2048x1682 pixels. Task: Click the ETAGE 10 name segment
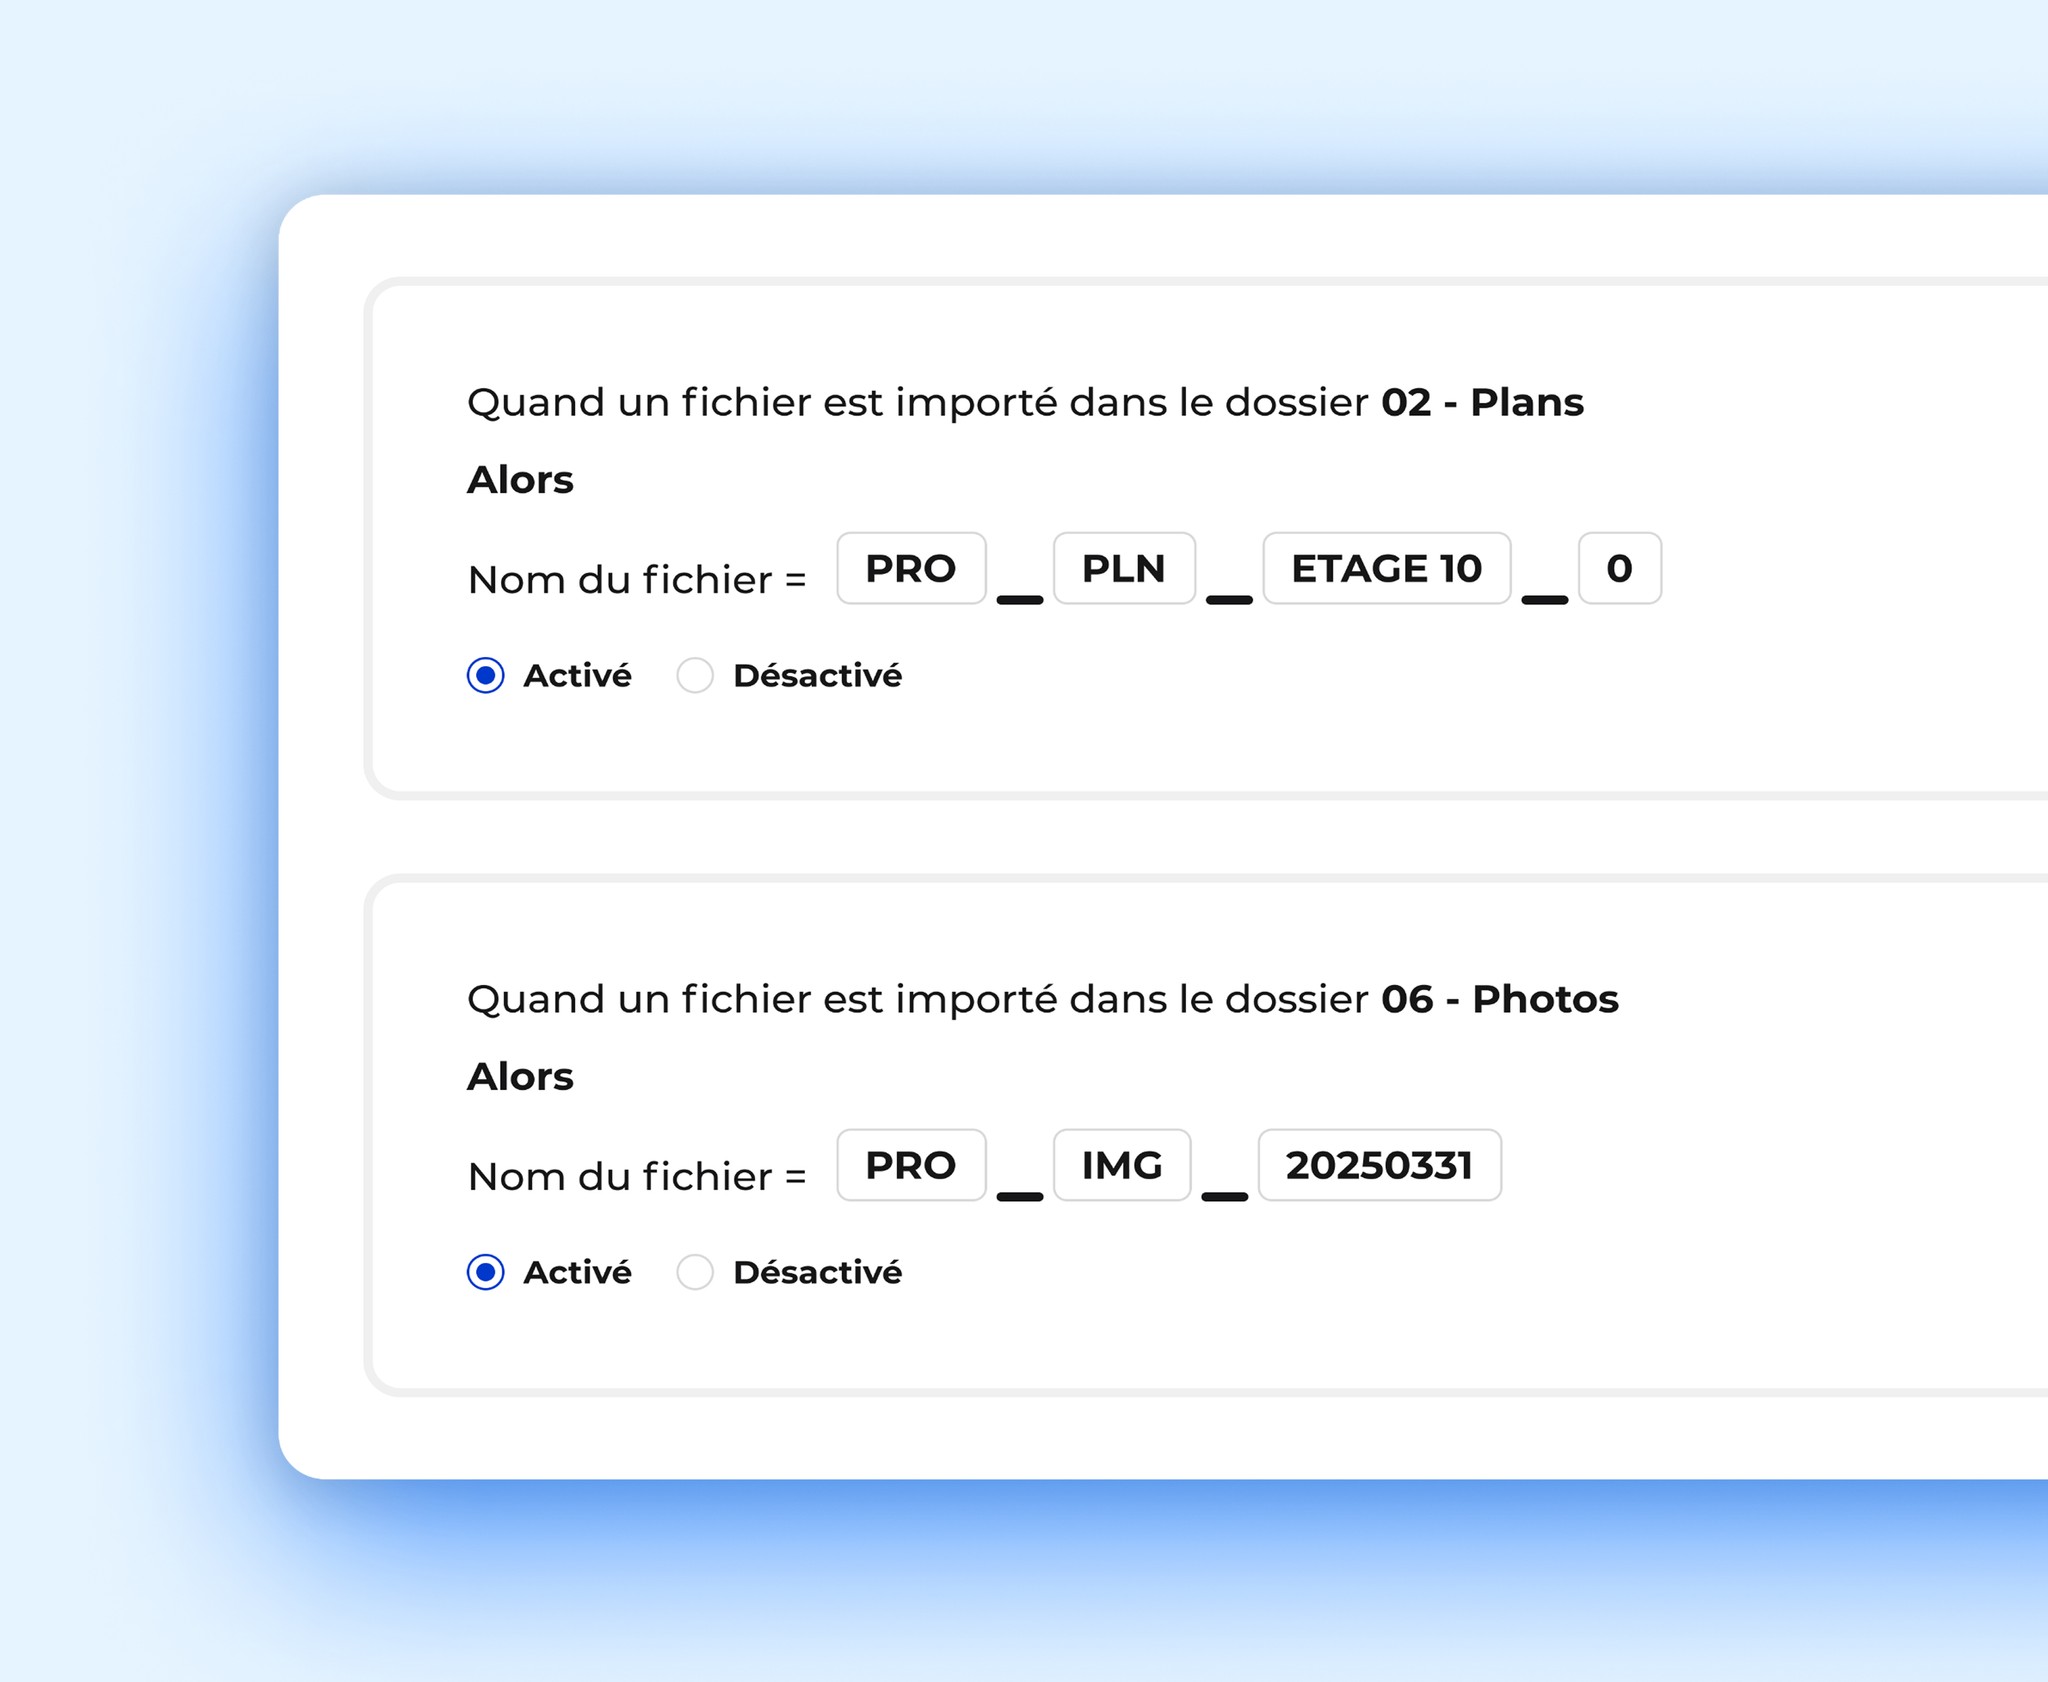[1386, 568]
